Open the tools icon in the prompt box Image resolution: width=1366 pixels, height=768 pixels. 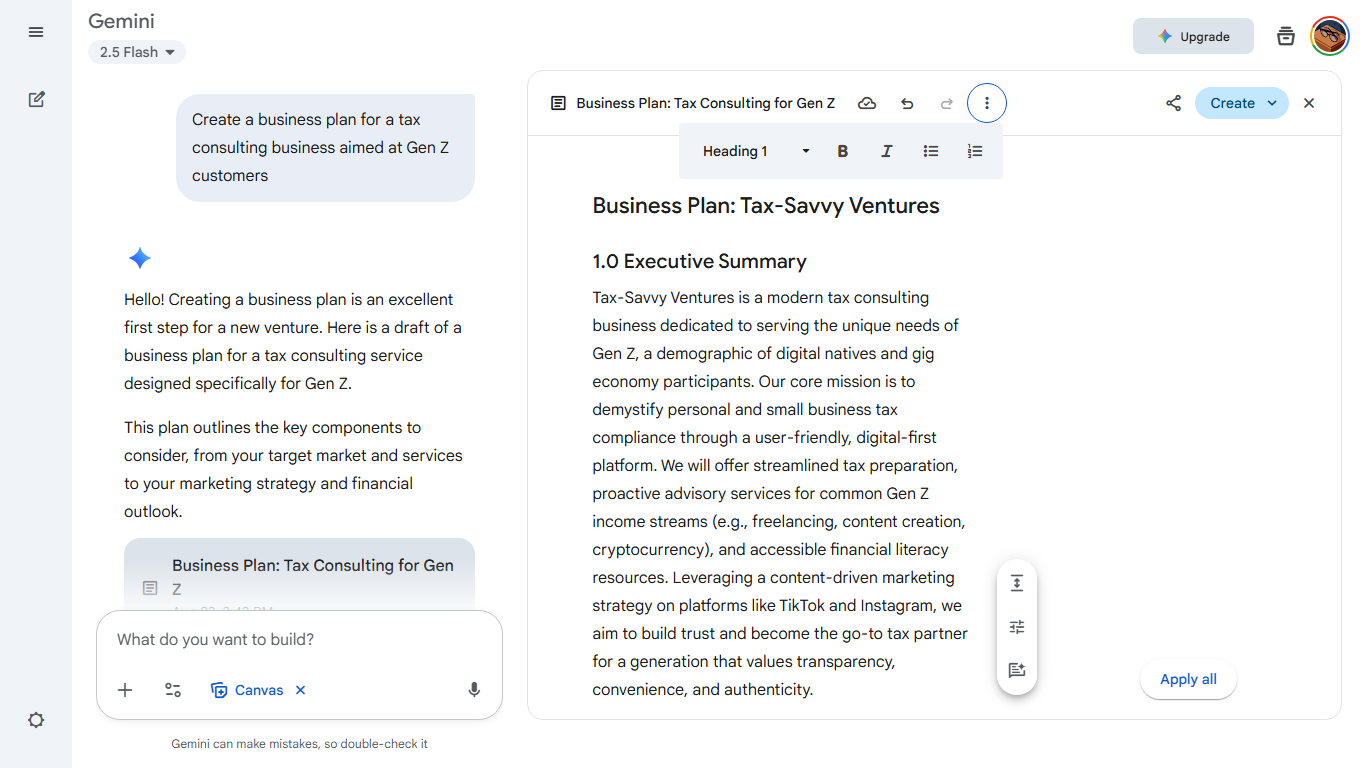(x=173, y=690)
